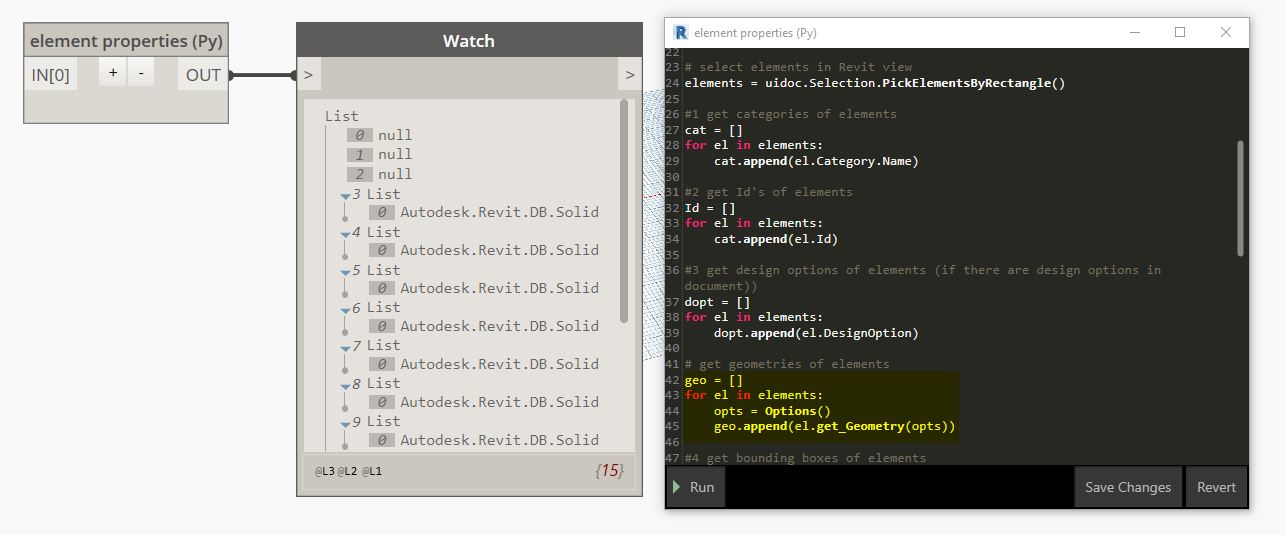This screenshot has height=535, width=1286.
Task: Click the root List label in Watch
Action: pyautogui.click(x=342, y=116)
